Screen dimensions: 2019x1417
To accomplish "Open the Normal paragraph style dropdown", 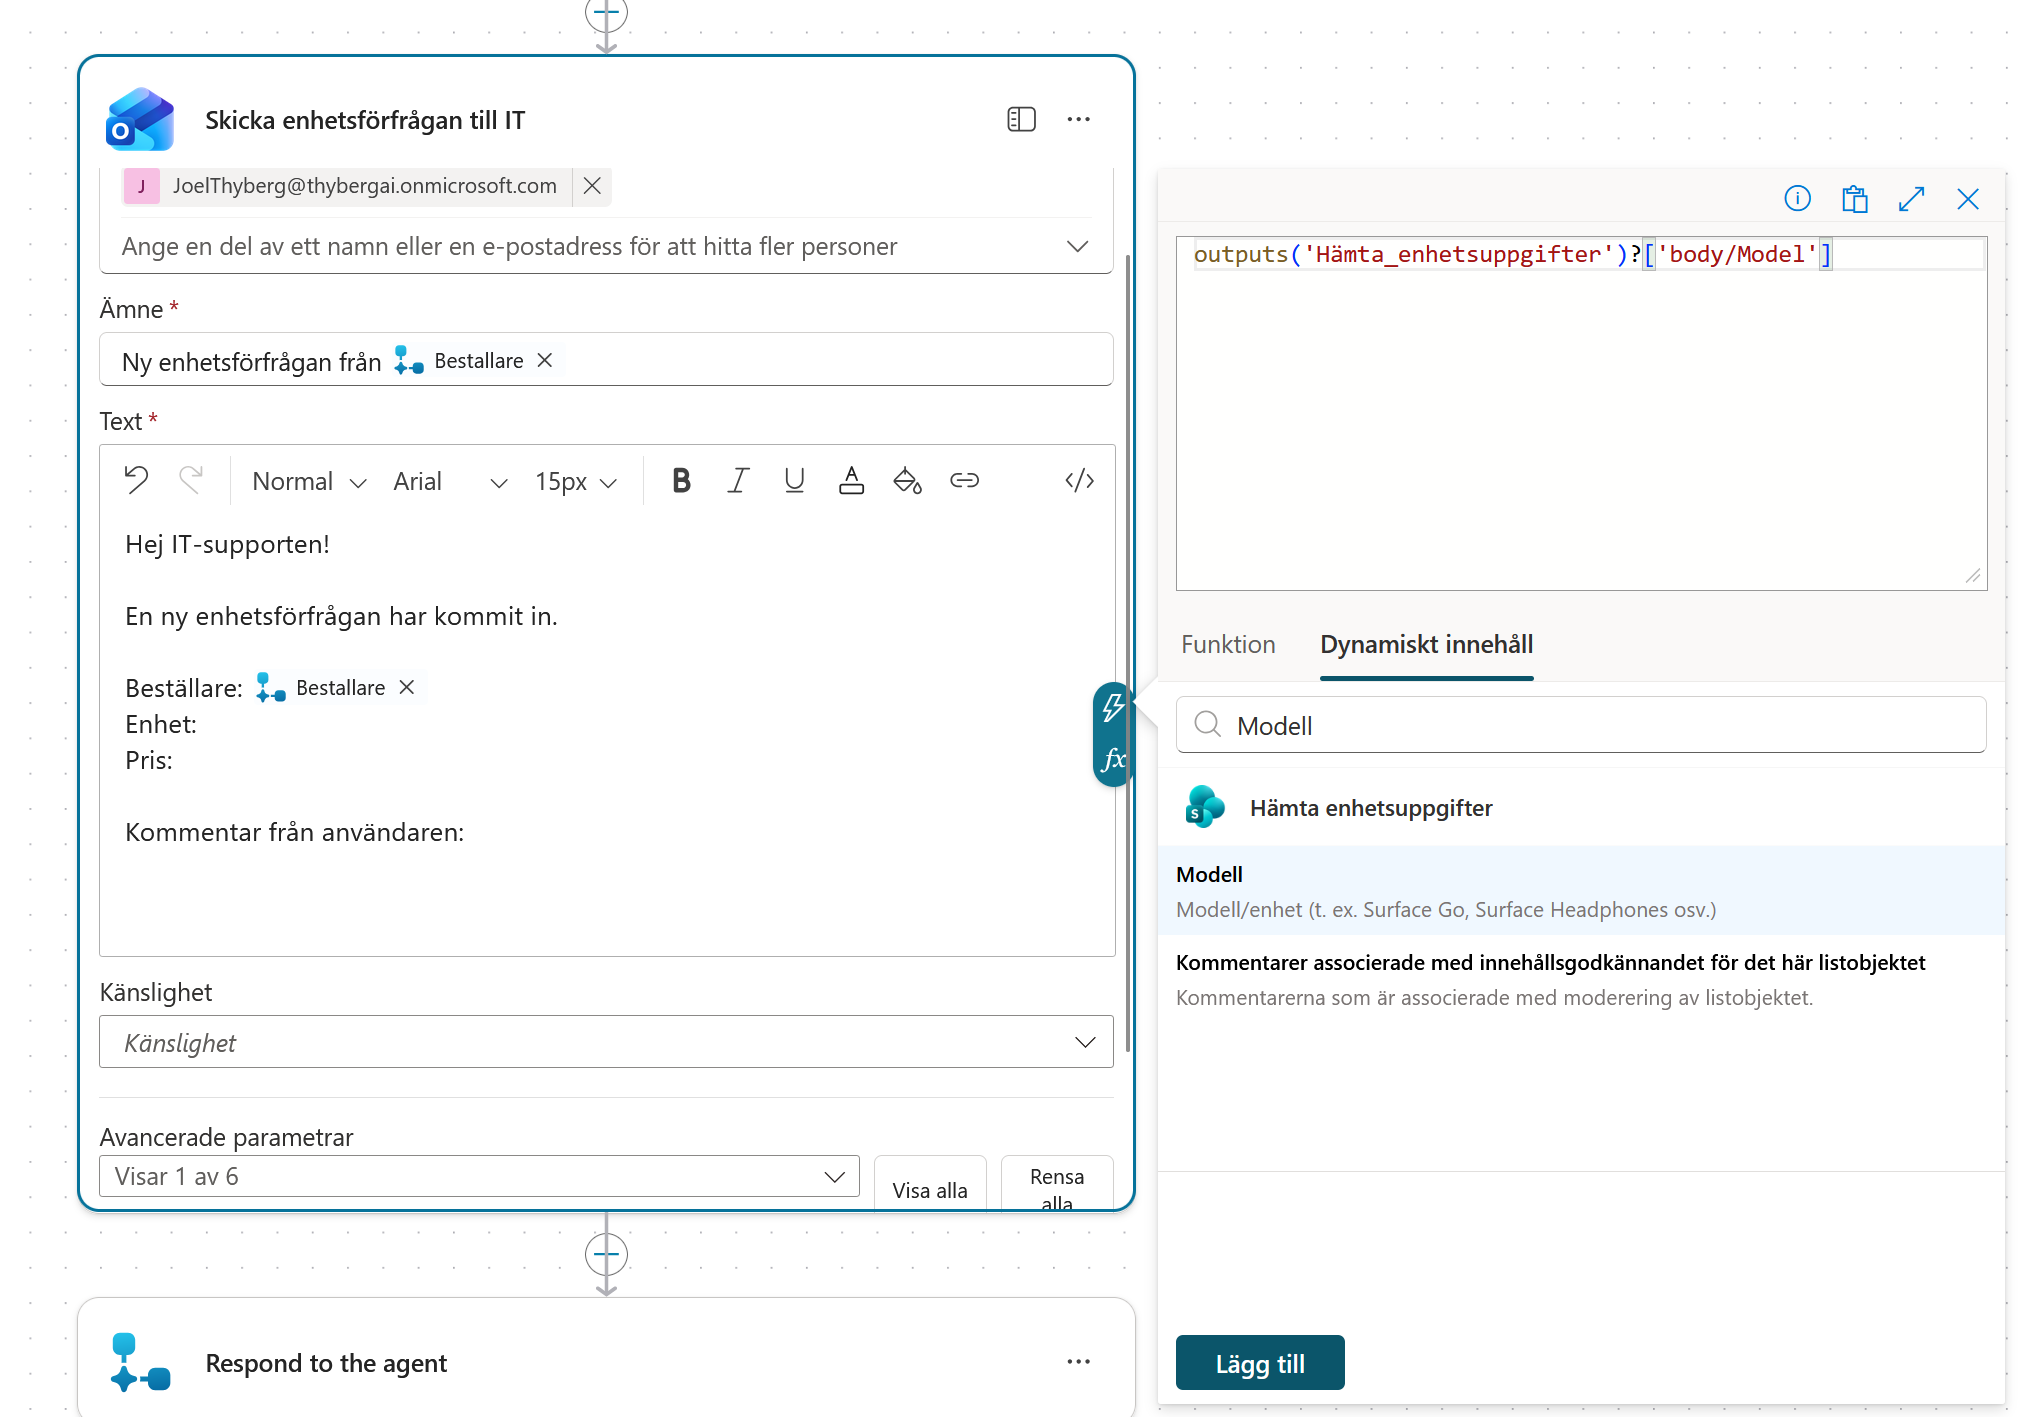I will (x=308, y=482).
